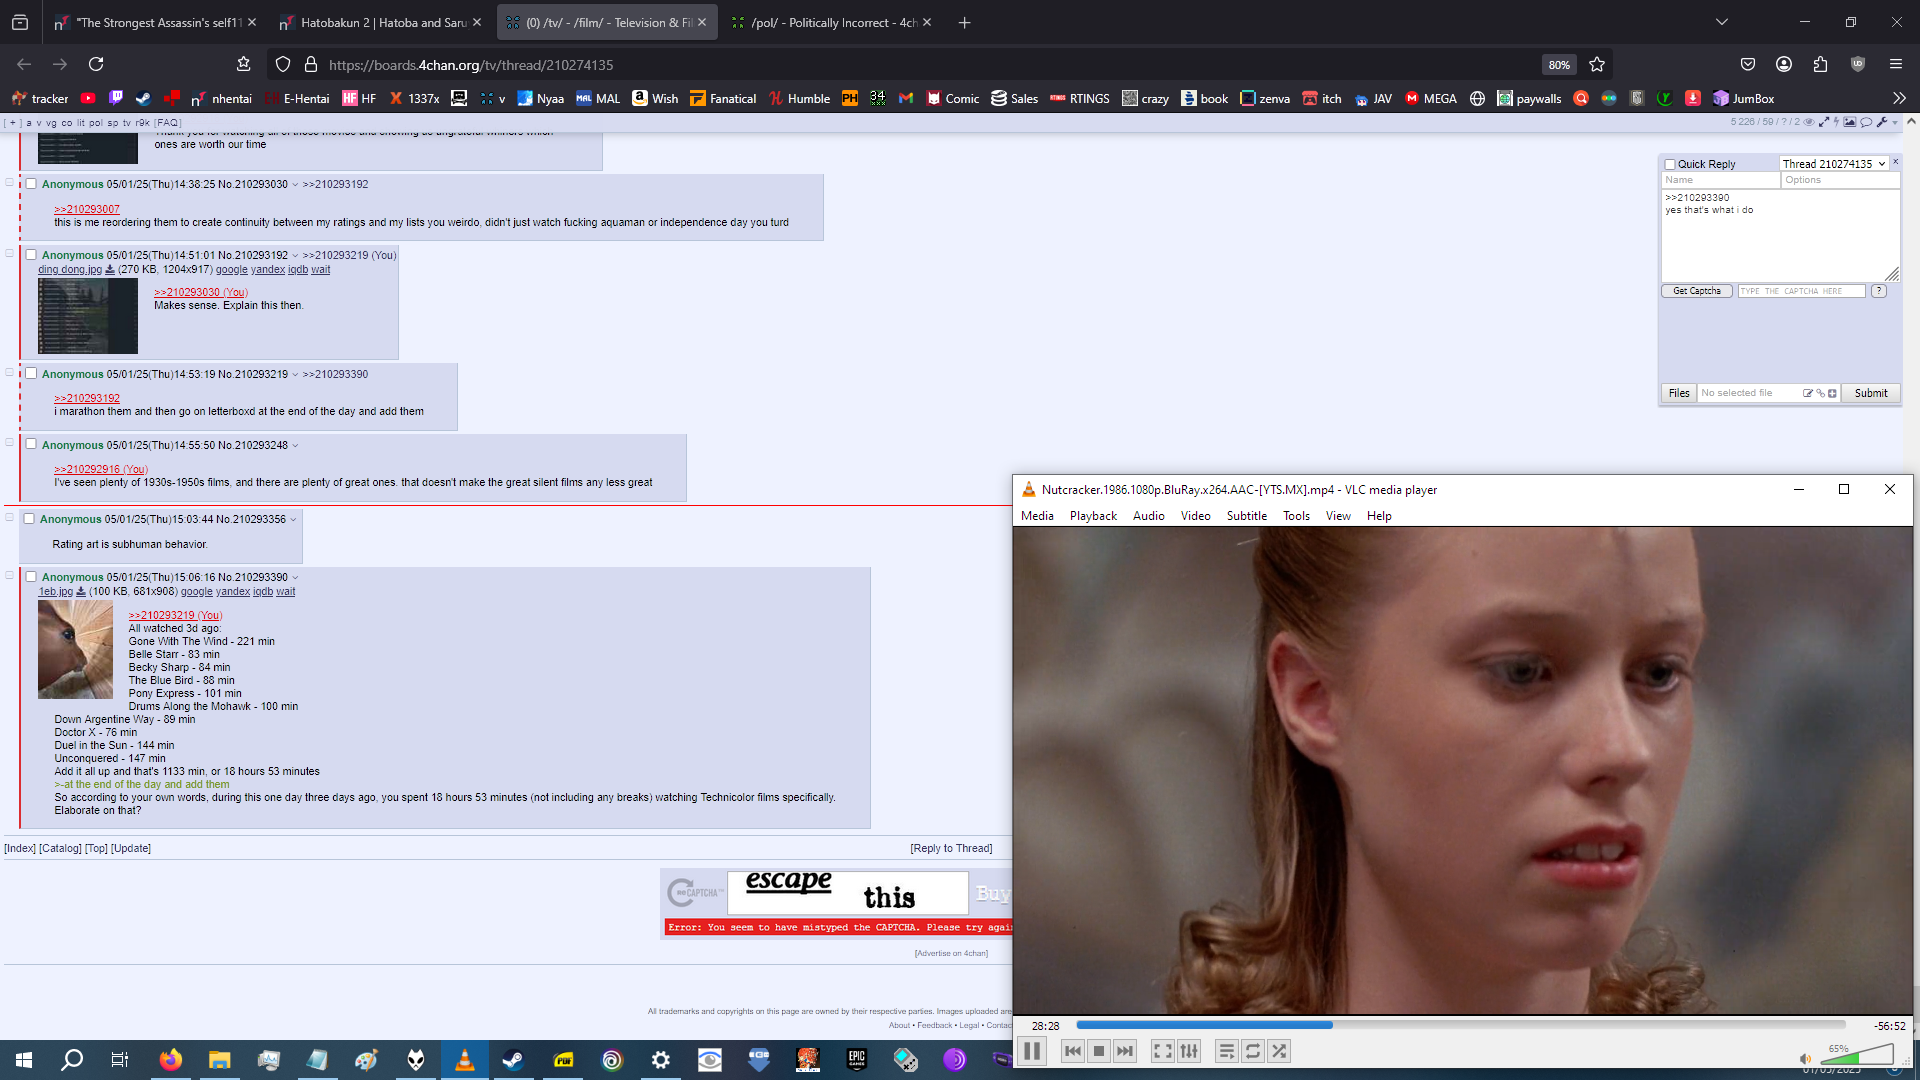This screenshot has width=1920, height=1080.
Task: Check the box for post No.210293356
Action: point(29,519)
